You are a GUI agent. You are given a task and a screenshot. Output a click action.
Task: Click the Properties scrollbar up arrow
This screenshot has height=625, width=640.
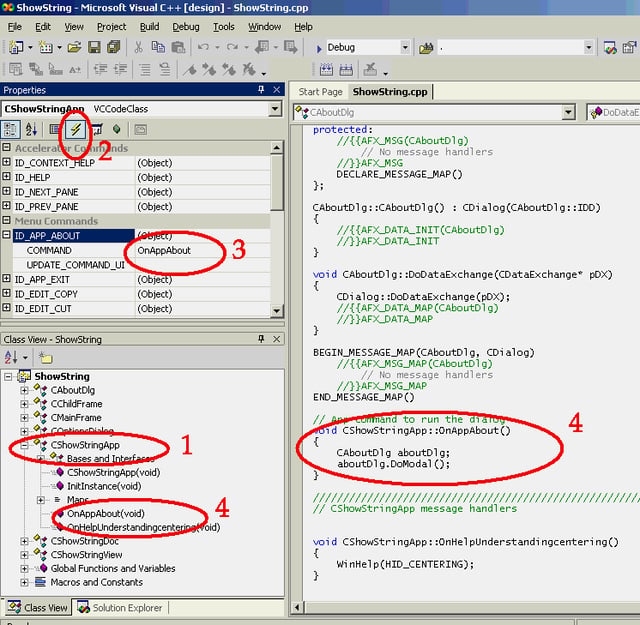277,148
